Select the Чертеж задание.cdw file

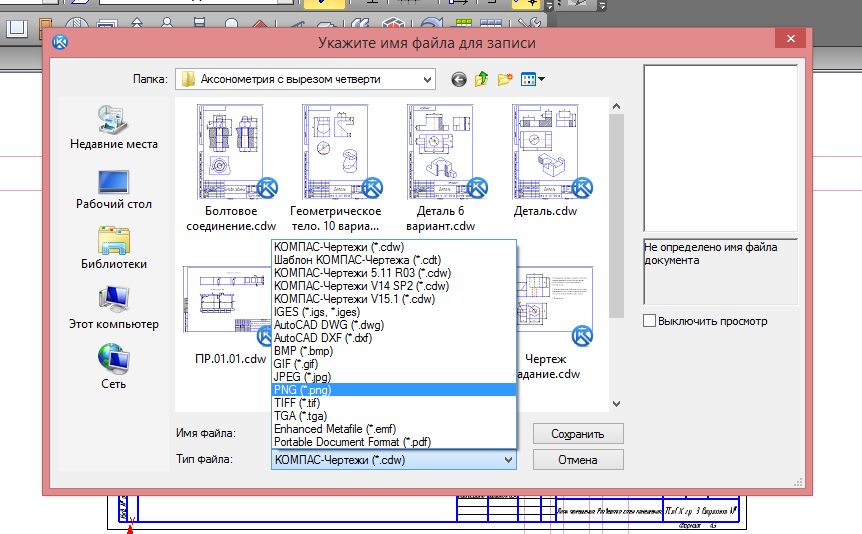coord(555,323)
